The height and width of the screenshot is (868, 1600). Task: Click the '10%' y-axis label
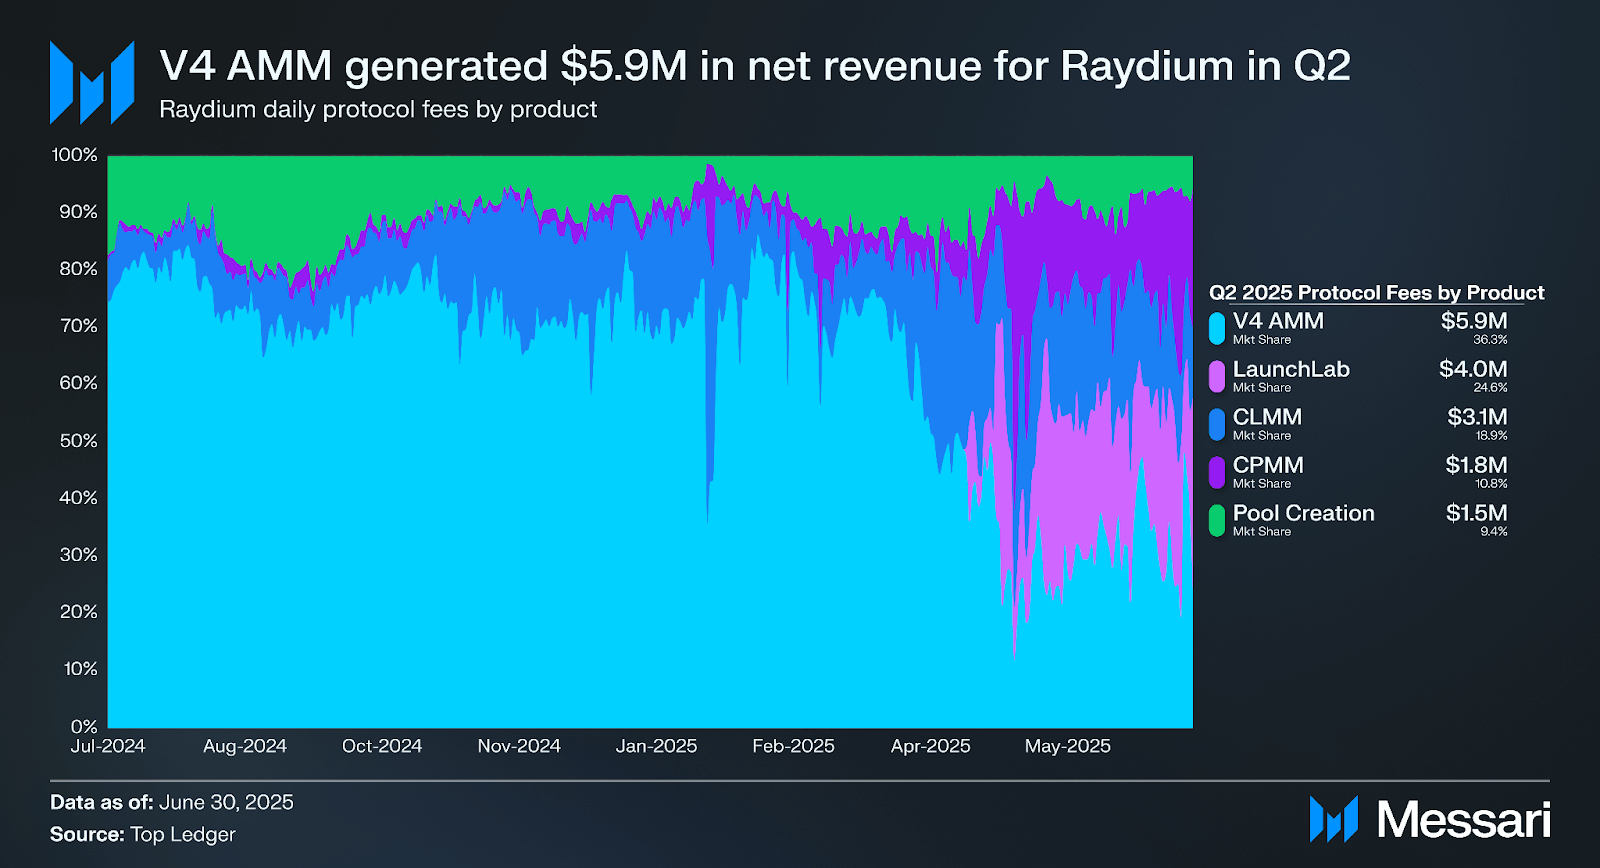pyautogui.click(x=80, y=669)
